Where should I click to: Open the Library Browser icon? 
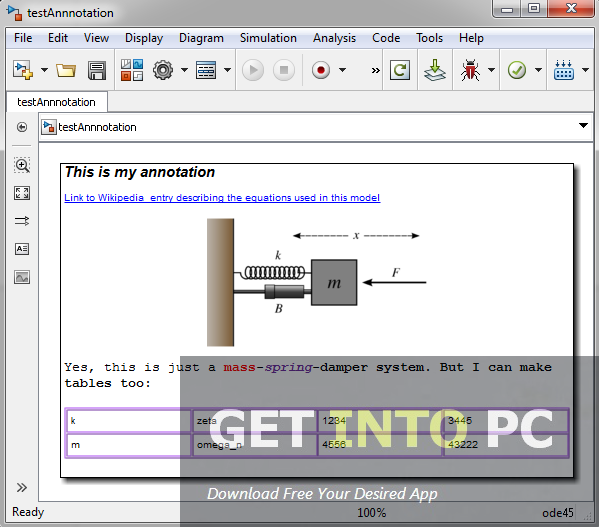click(x=132, y=70)
